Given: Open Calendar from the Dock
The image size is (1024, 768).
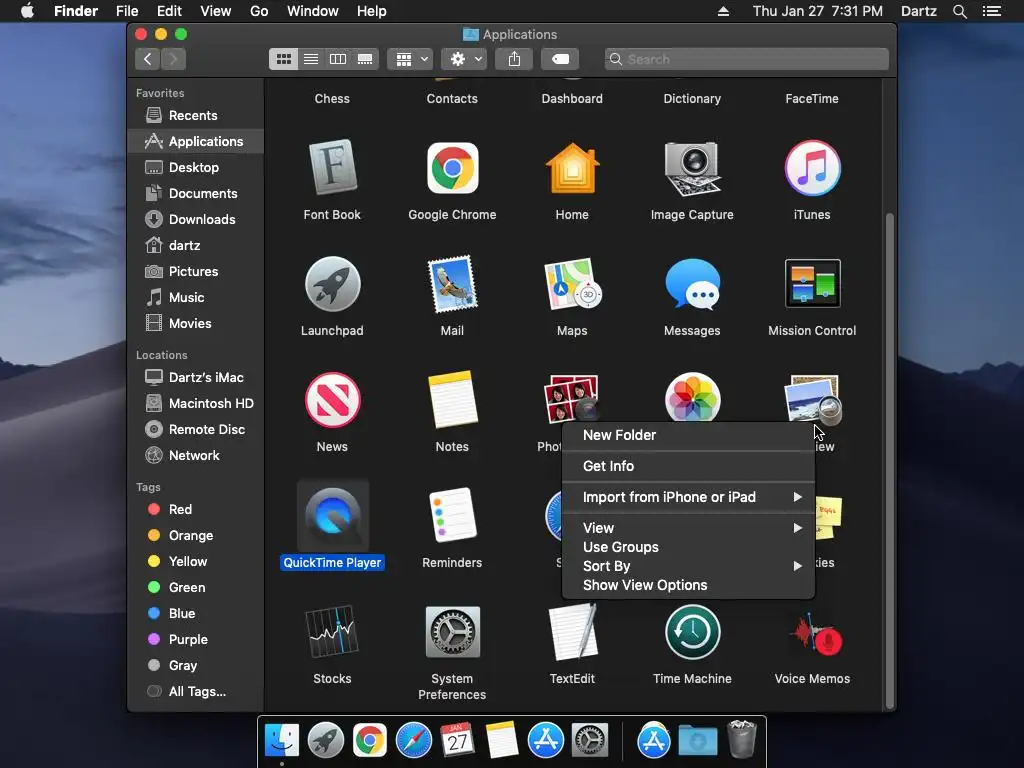Looking at the screenshot, I should [x=457, y=741].
